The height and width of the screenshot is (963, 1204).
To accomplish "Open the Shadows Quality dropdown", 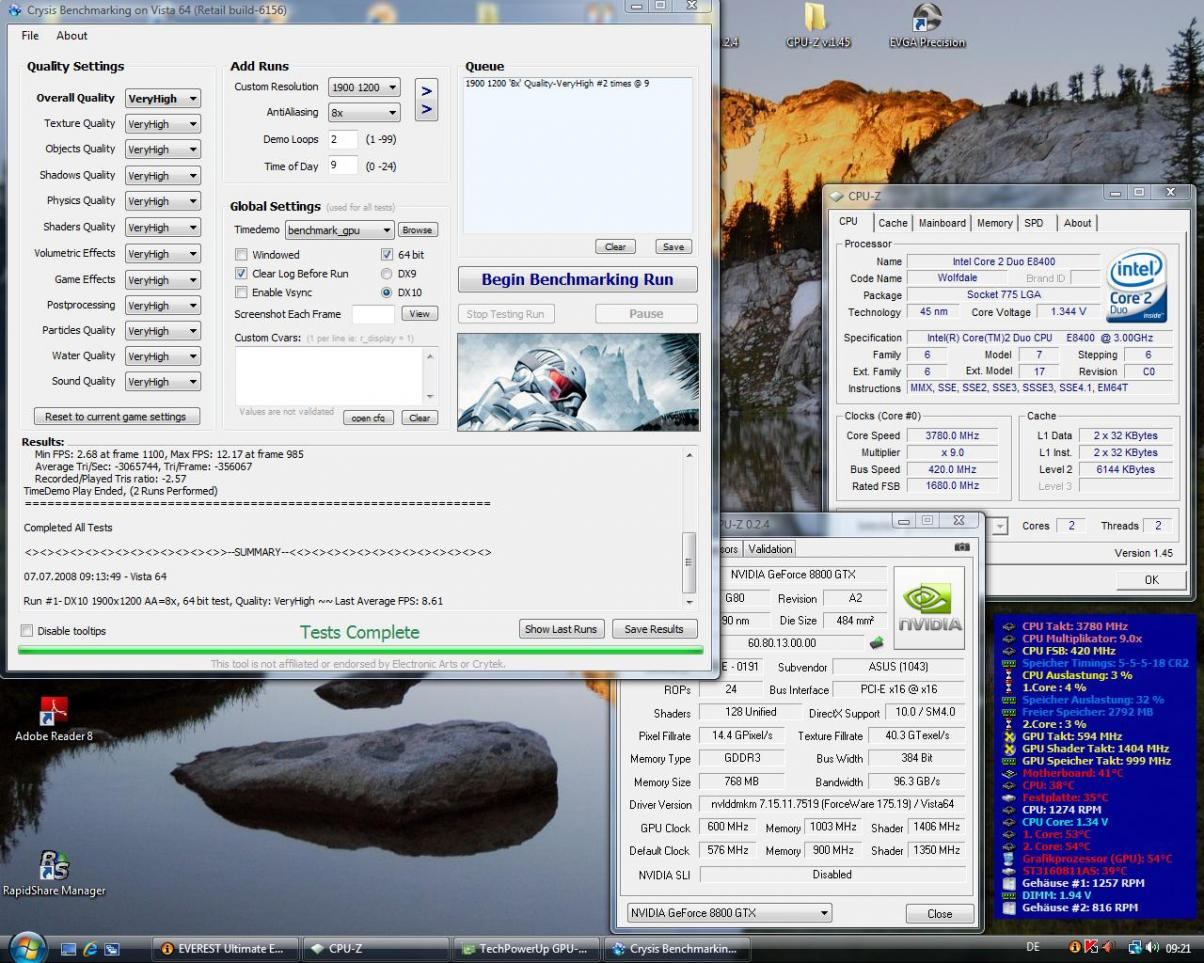I will tap(163, 176).
